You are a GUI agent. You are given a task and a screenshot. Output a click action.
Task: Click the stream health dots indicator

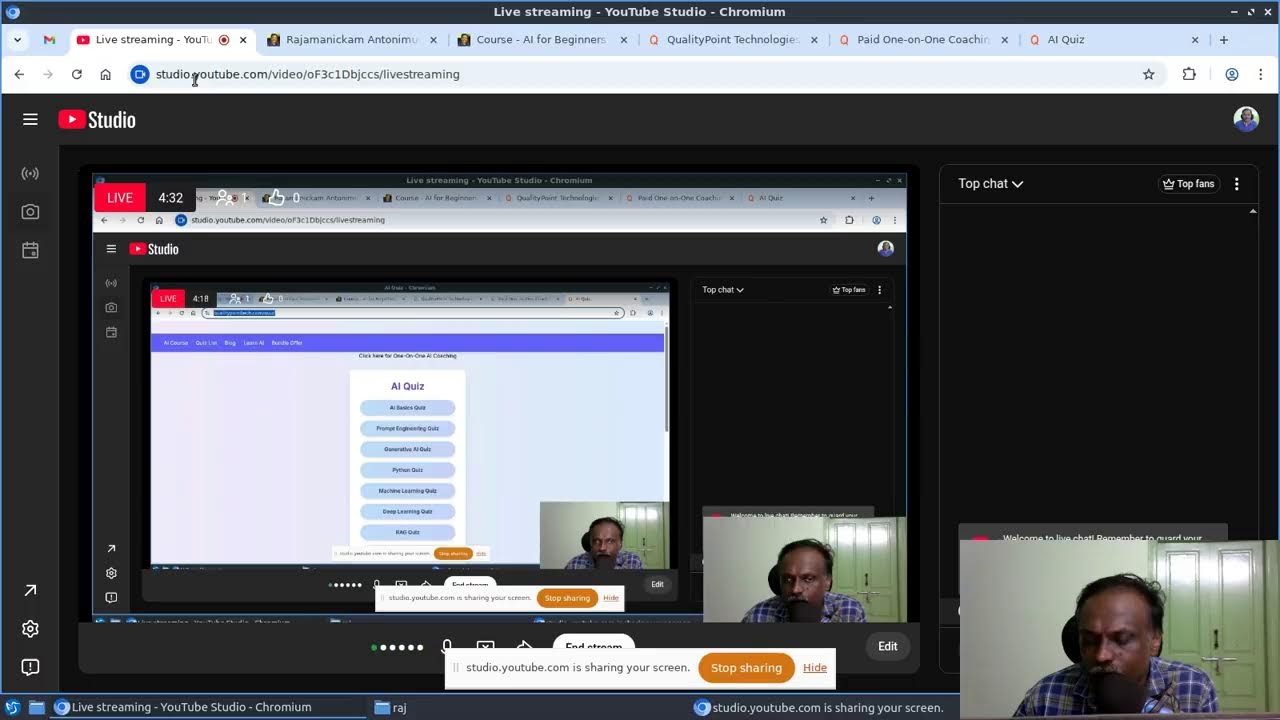pos(398,647)
